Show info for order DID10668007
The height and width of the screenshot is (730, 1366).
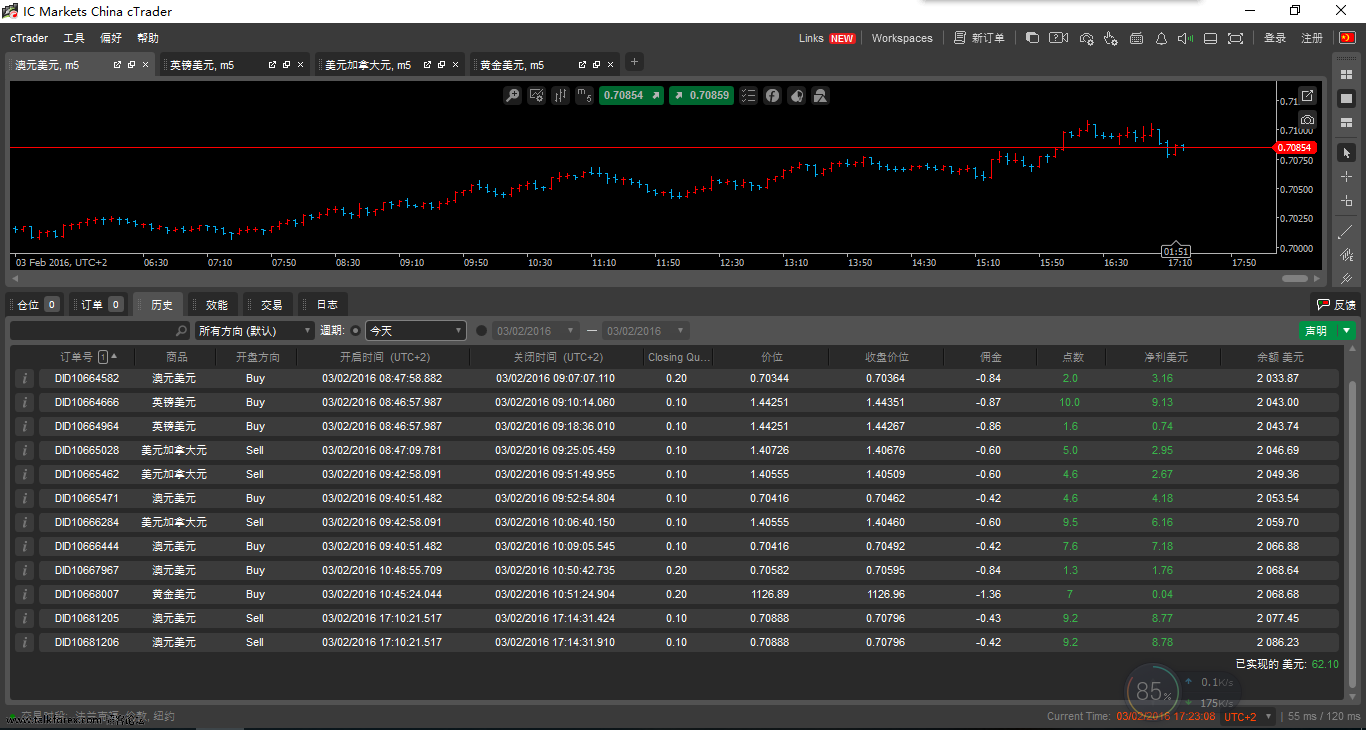click(25, 594)
